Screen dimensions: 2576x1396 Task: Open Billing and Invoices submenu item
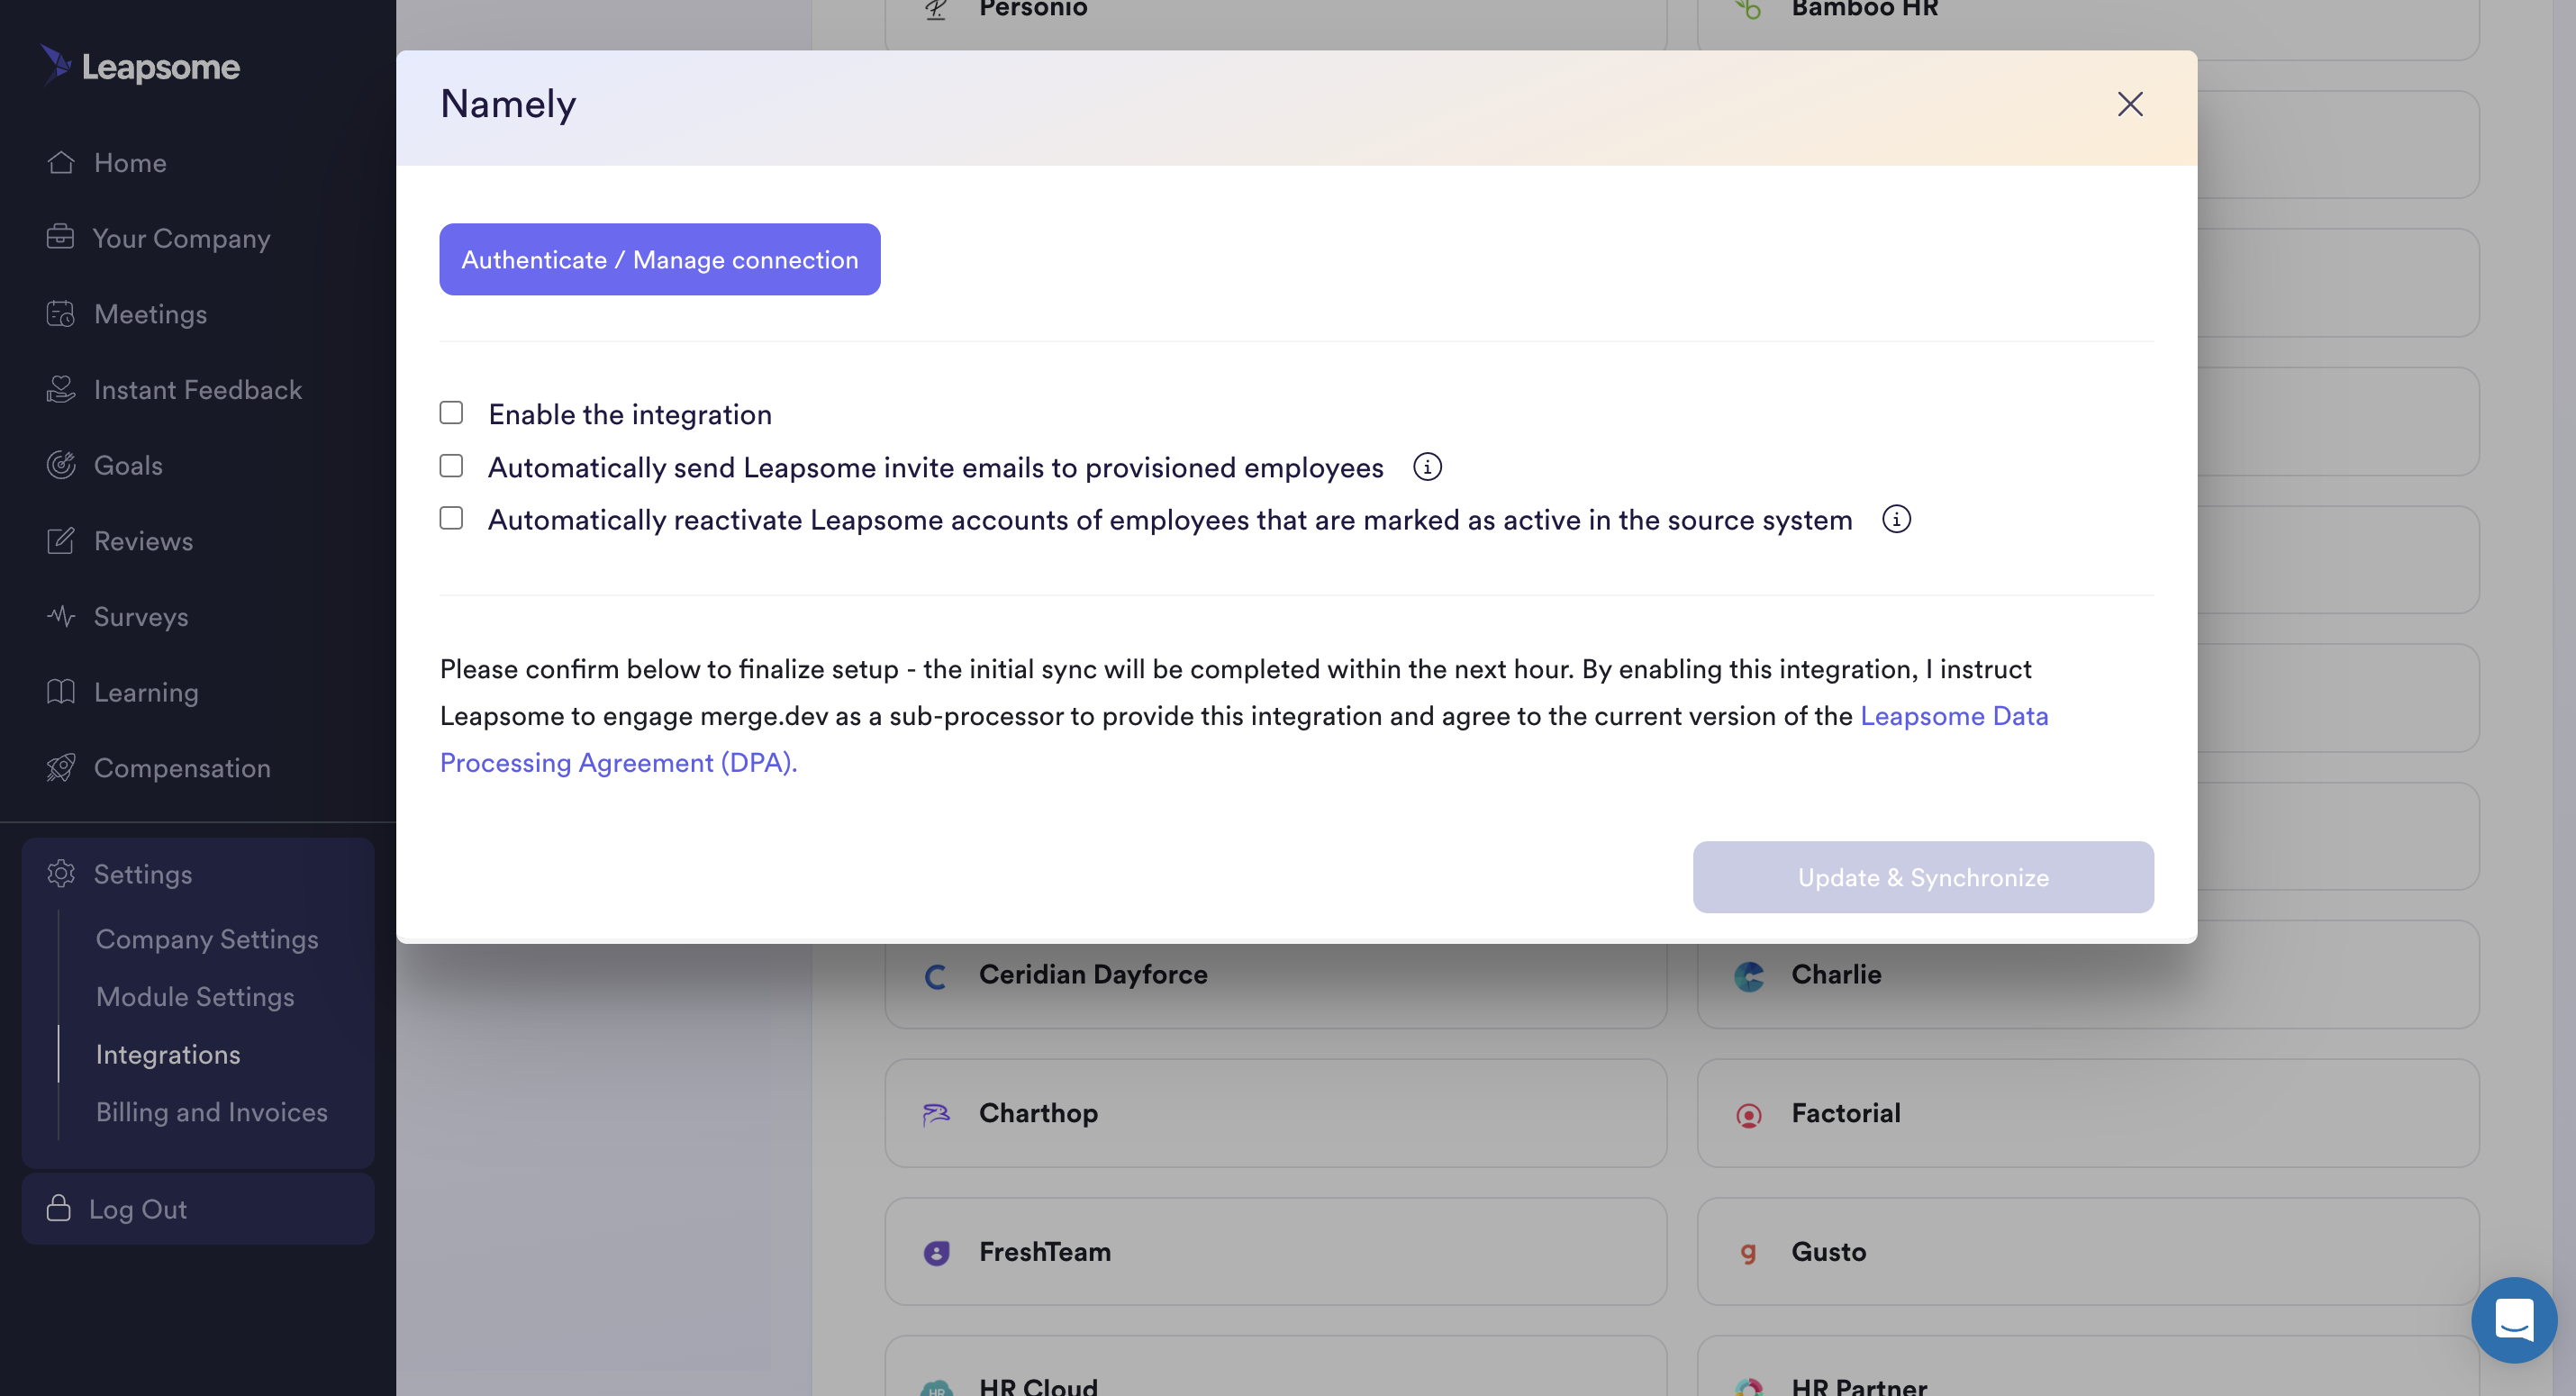212,1111
